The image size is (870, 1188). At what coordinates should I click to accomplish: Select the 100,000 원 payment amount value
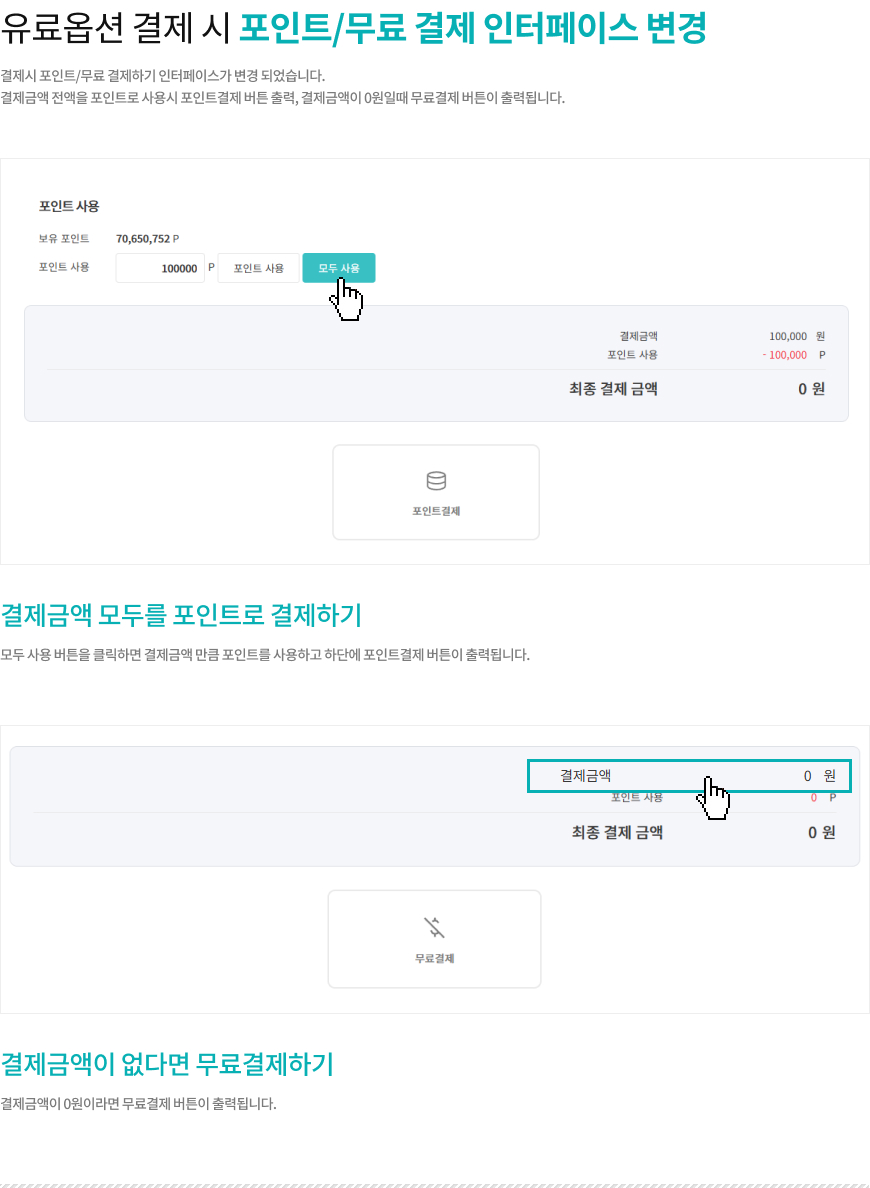coord(796,336)
